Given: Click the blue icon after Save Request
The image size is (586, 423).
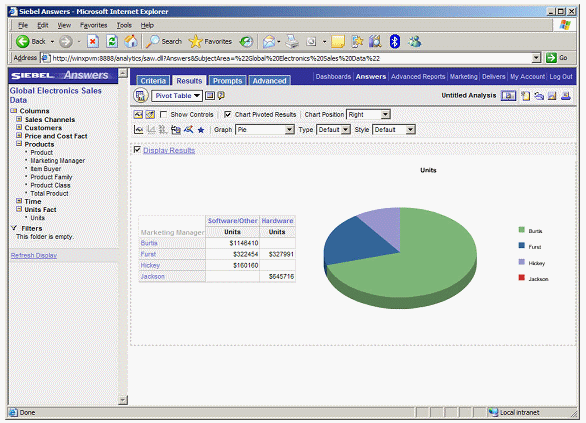Looking at the screenshot, I should pos(566,96).
